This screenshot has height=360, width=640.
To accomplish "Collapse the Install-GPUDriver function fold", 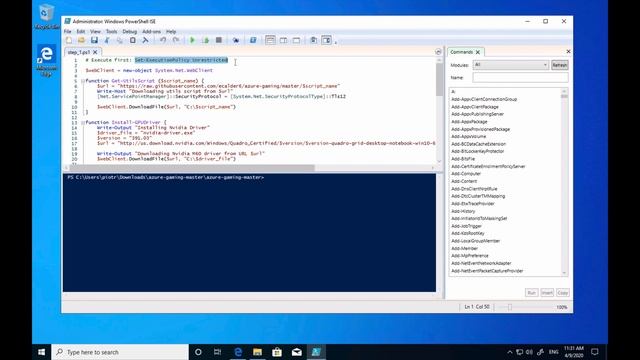I will [x=83, y=122].
